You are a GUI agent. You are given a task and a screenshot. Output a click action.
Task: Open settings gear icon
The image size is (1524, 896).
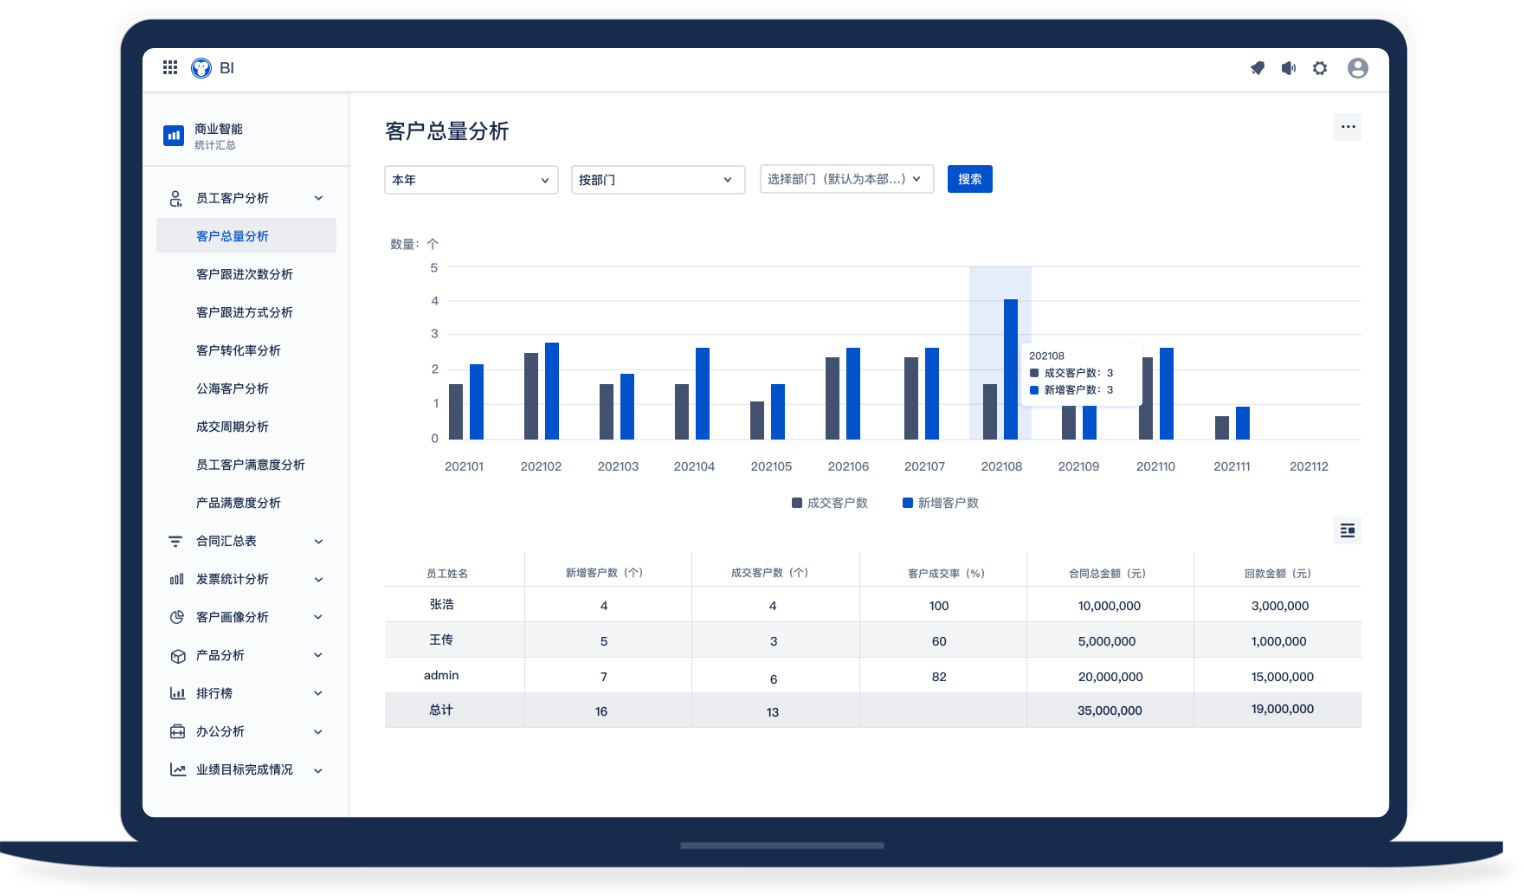click(1320, 68)
